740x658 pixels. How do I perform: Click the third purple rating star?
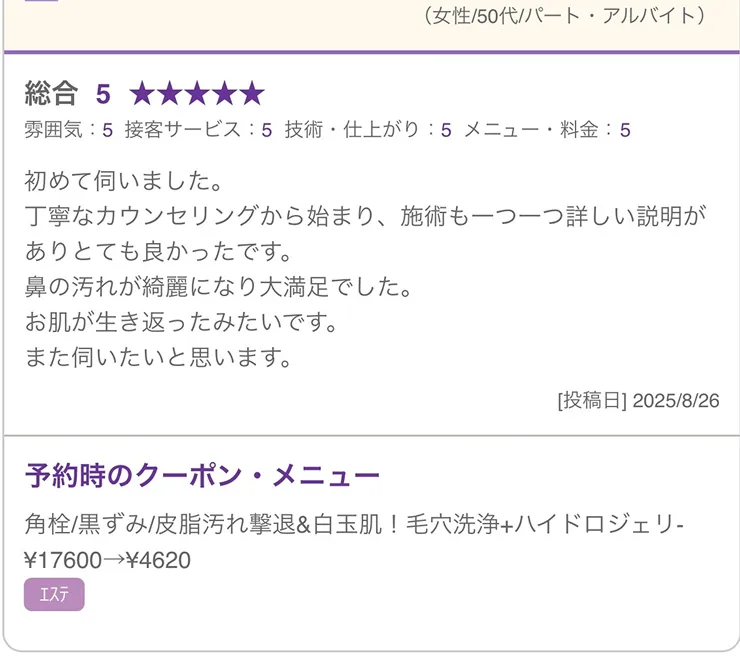point(197,94)
